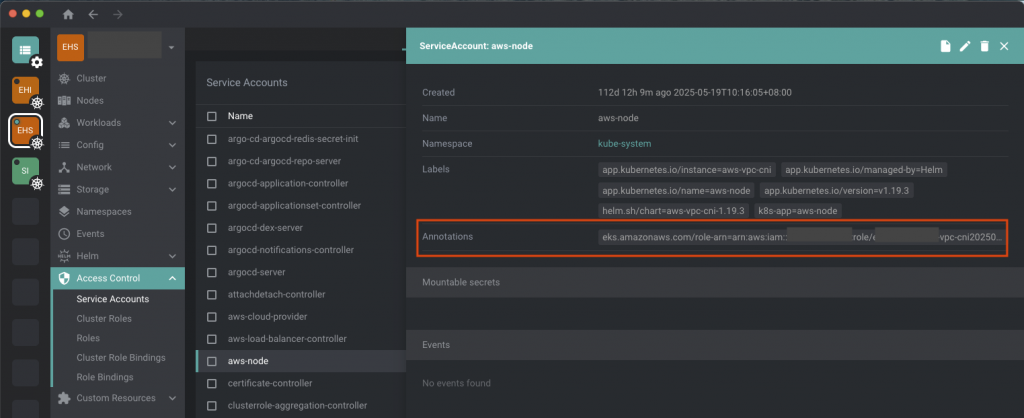Click the back arrow in top bar
Viewport: 1024px width, 418px height.
point(93,15)
